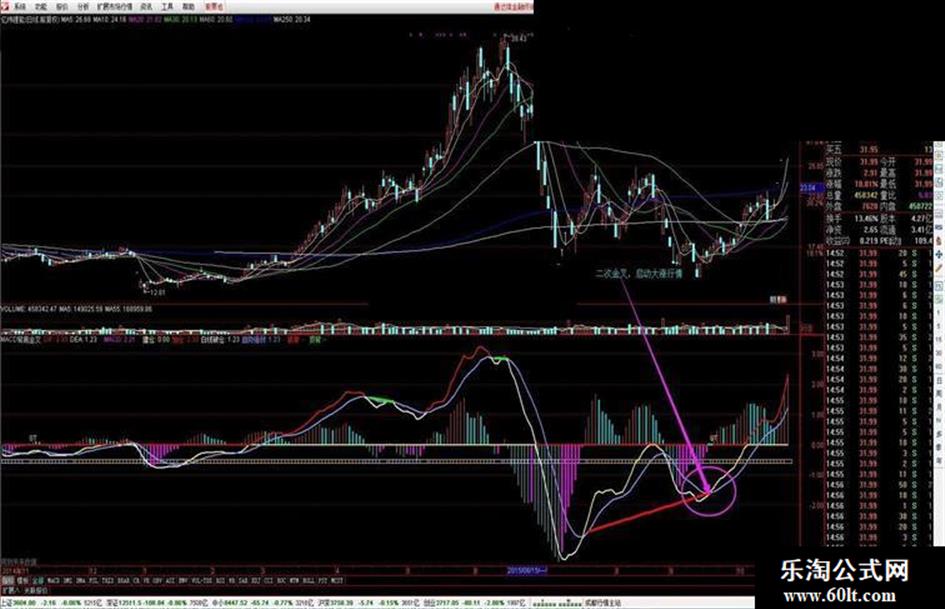Open the 扩展市场行情 menu
This screenshot has width=945, height=609.
tap(115, 7)
